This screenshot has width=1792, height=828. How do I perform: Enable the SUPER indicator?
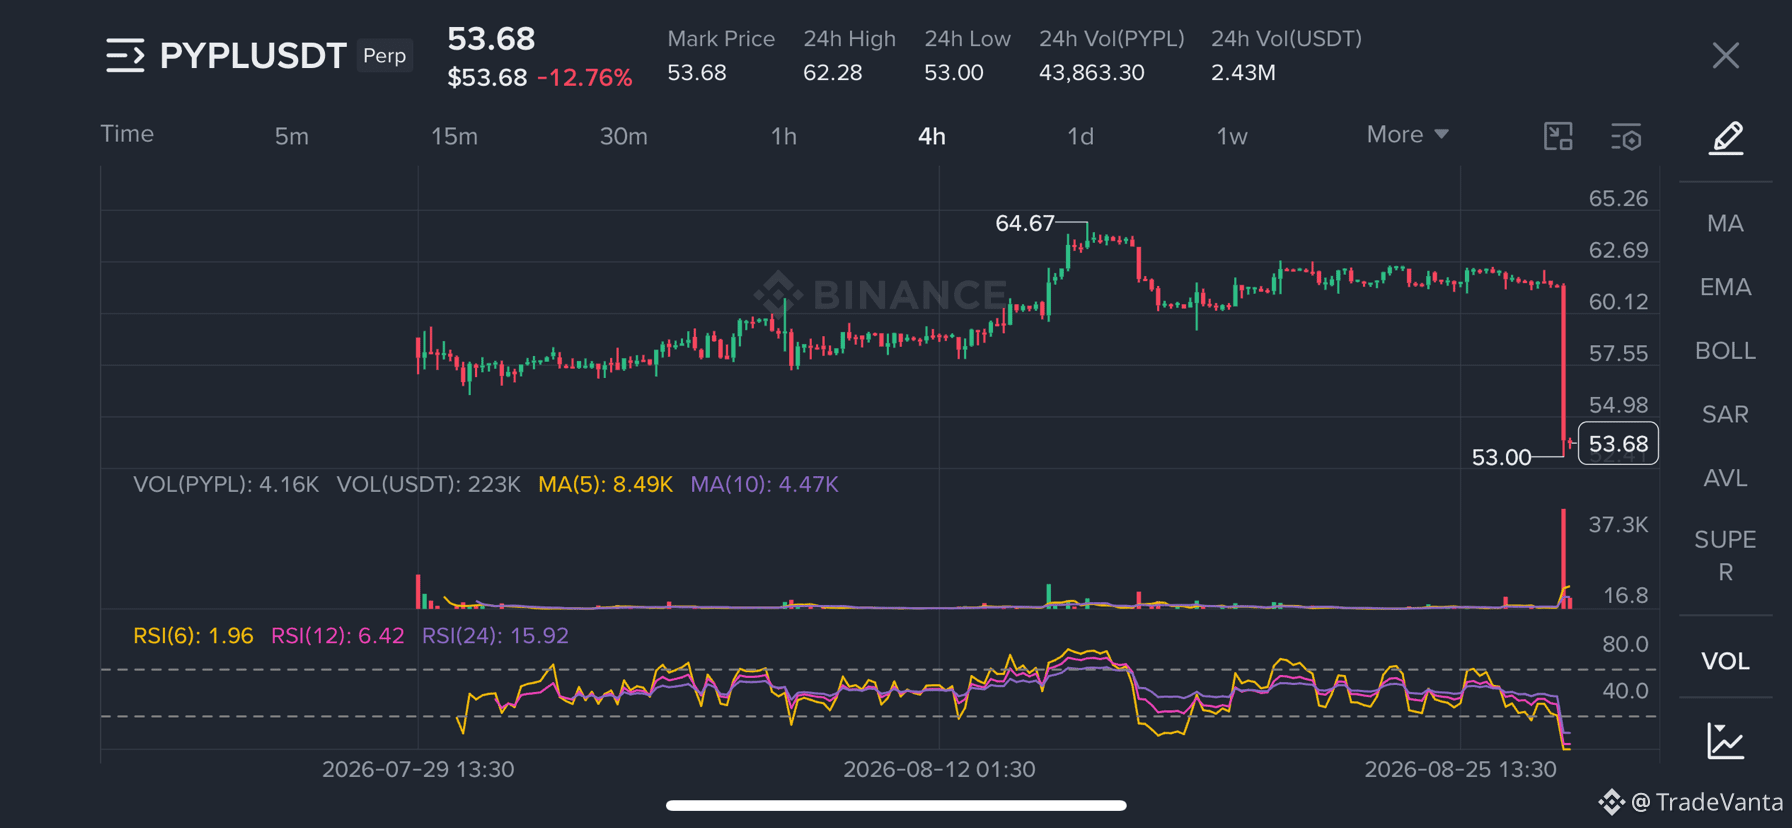tap(1725, 555)
